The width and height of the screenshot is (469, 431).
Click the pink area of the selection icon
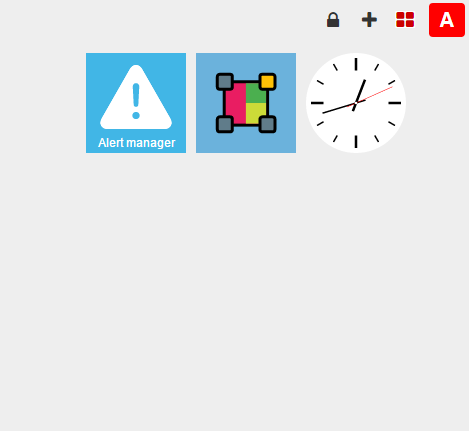coord(236,103)
